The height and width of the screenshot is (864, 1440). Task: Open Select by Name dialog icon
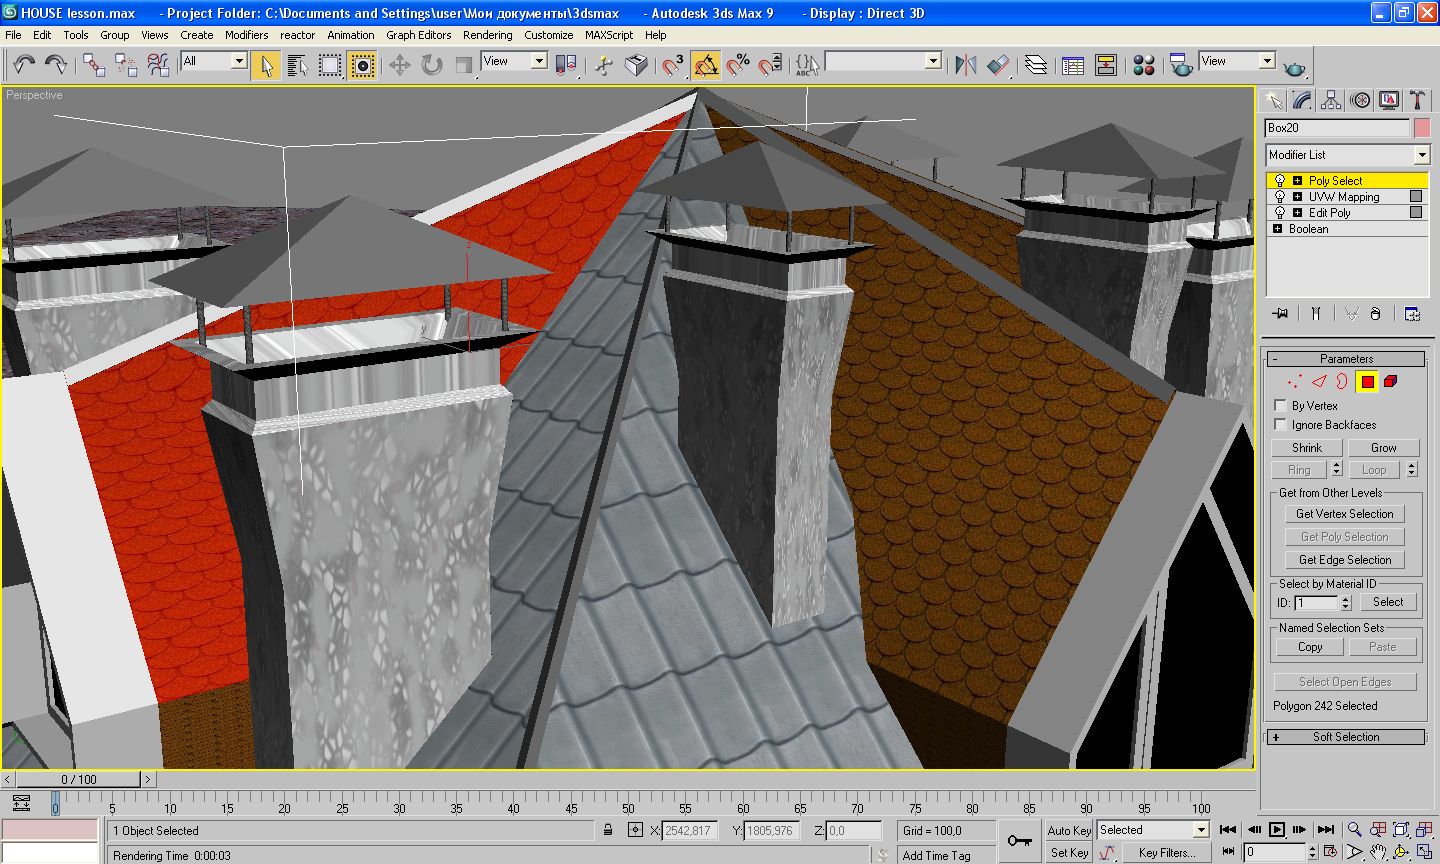(297, 65)
